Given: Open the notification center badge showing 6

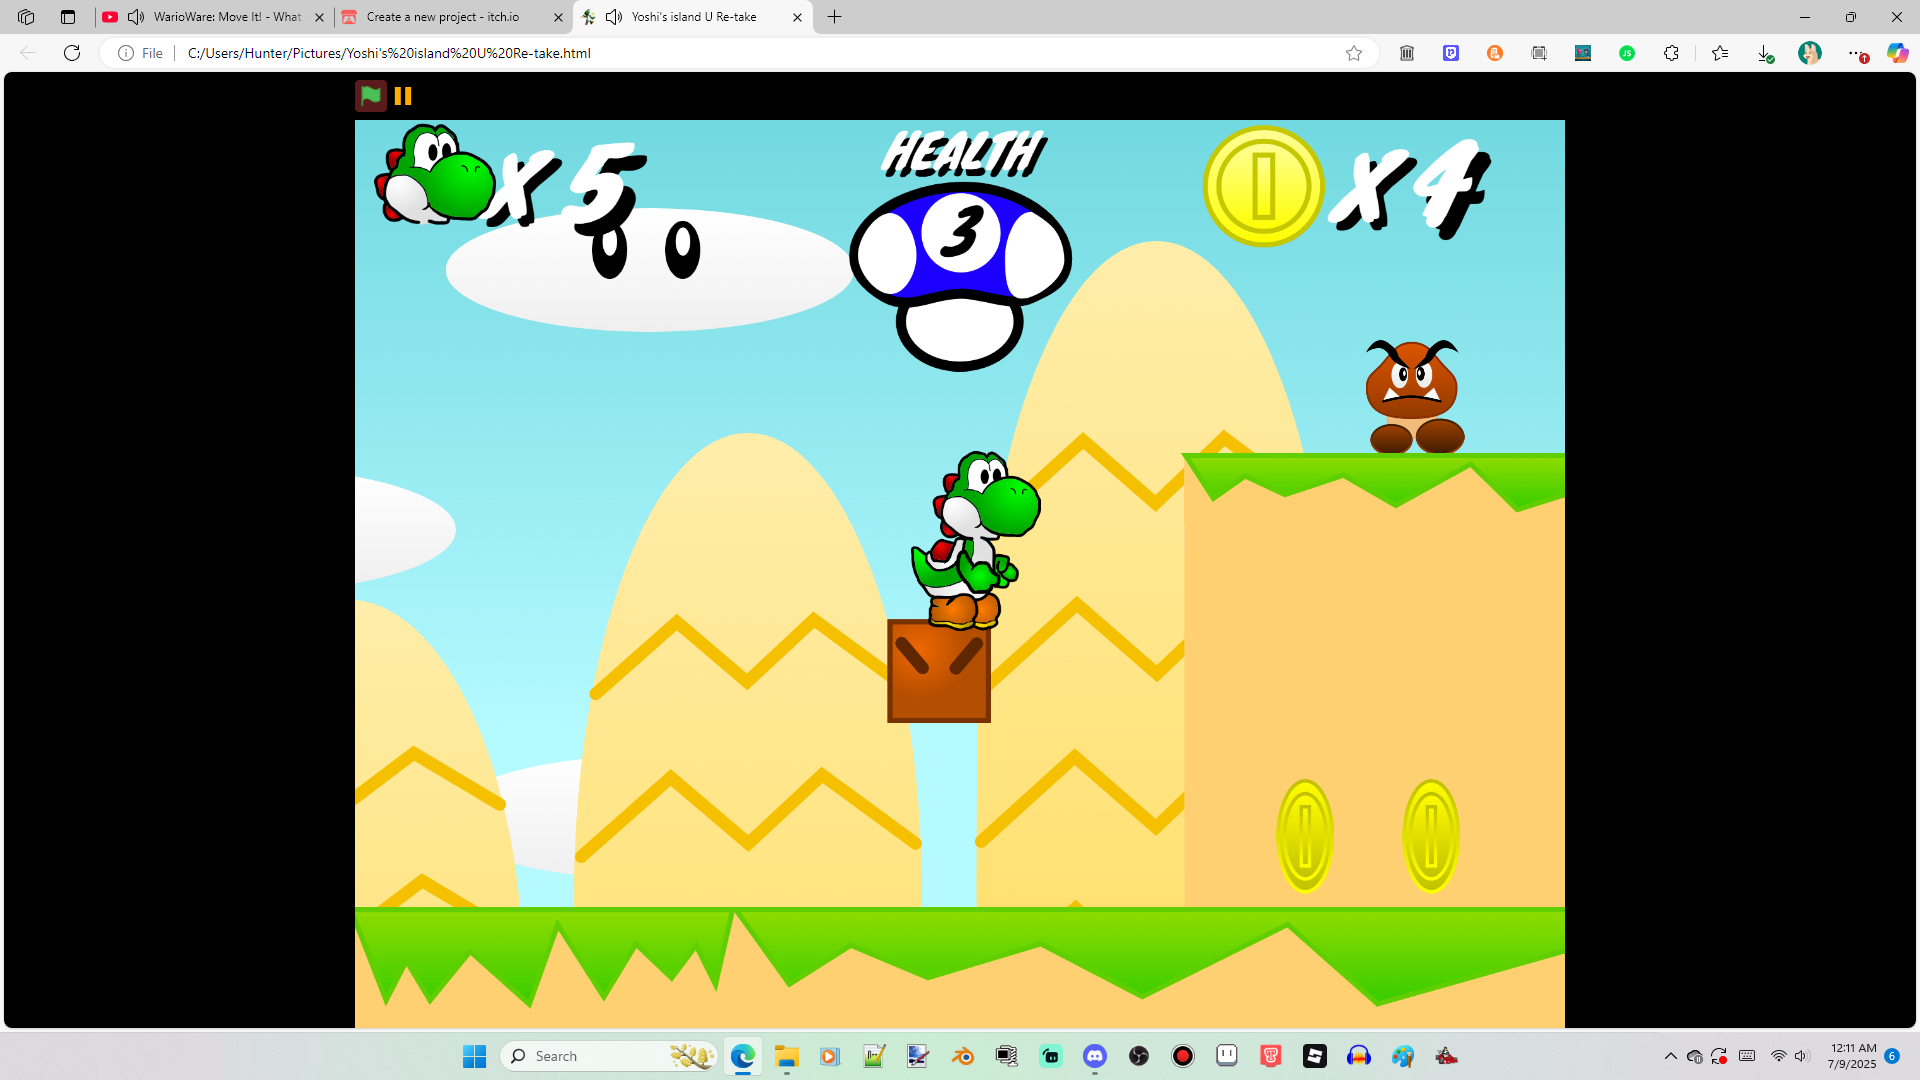Looking at the screenshot, I should 1892,1056.
